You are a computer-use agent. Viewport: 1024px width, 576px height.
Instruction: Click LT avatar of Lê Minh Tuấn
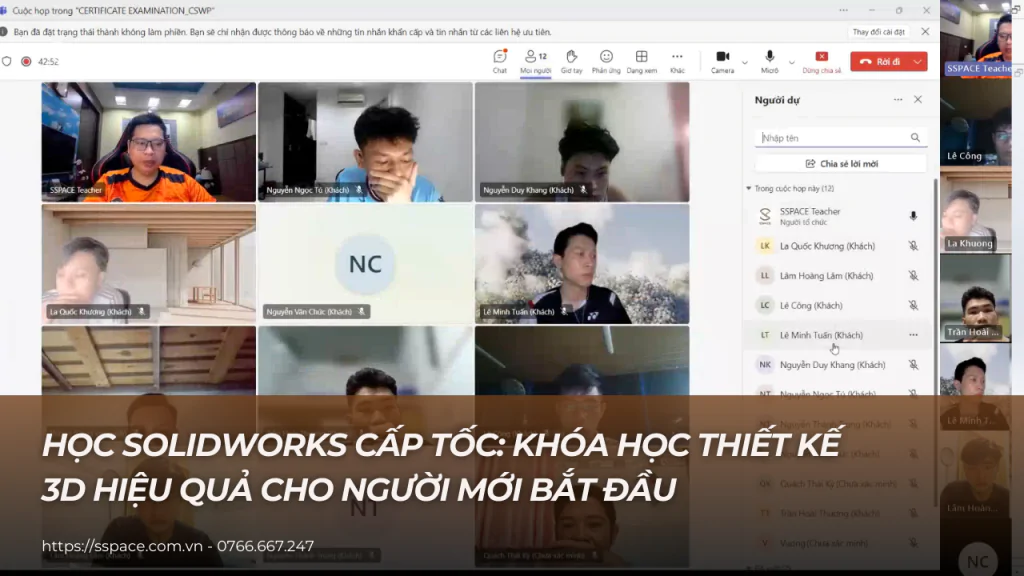coord(765,335)
